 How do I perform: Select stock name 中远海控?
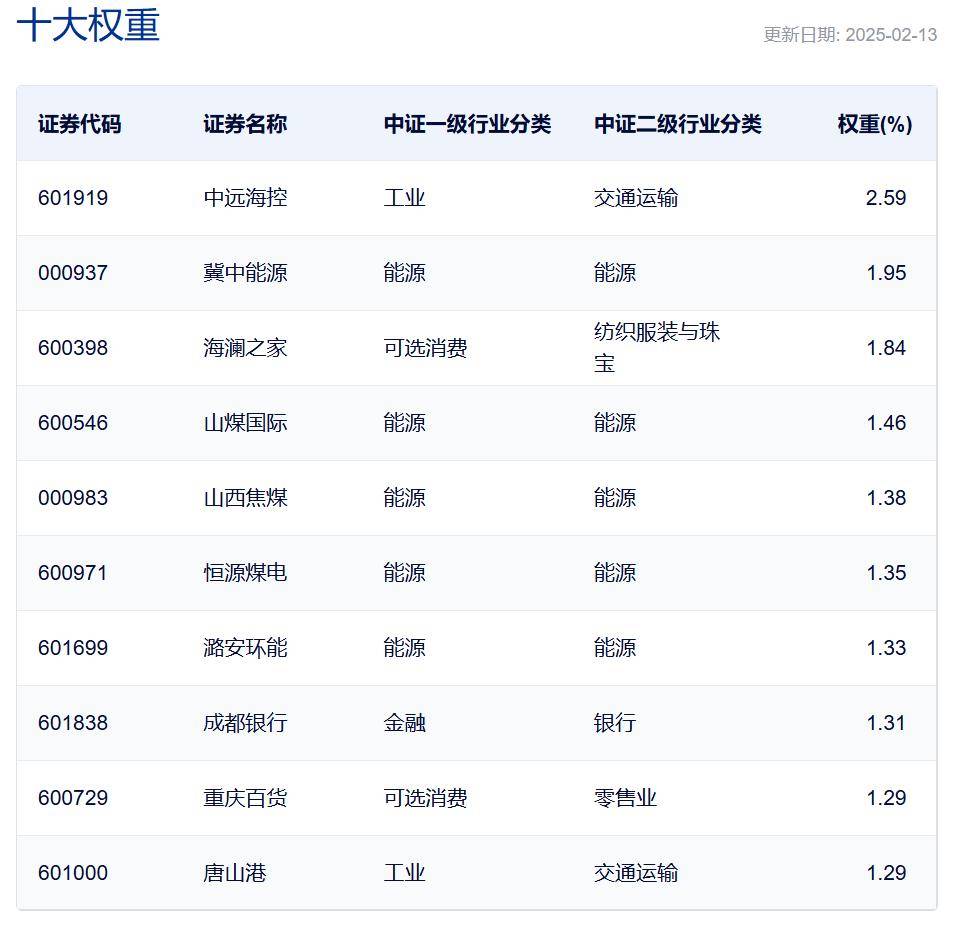coord(245,198)
